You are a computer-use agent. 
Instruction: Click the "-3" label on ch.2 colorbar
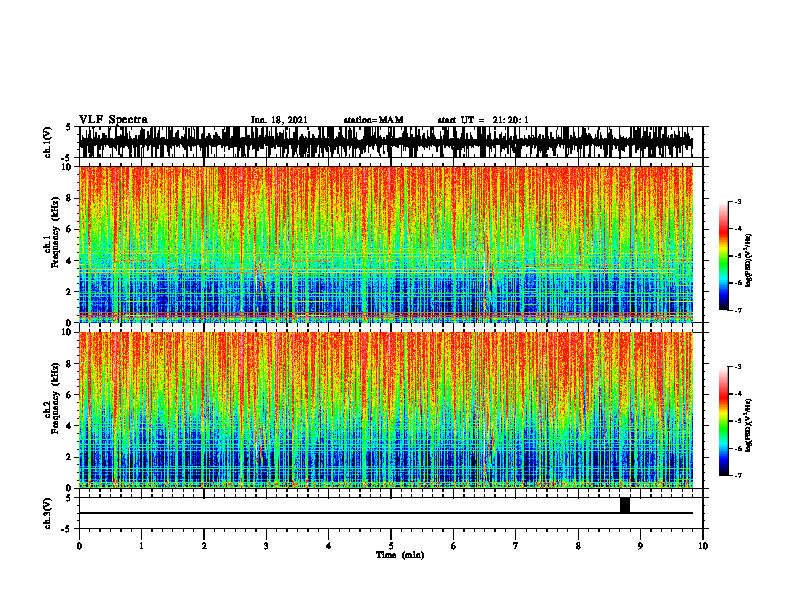click(737, 367)
